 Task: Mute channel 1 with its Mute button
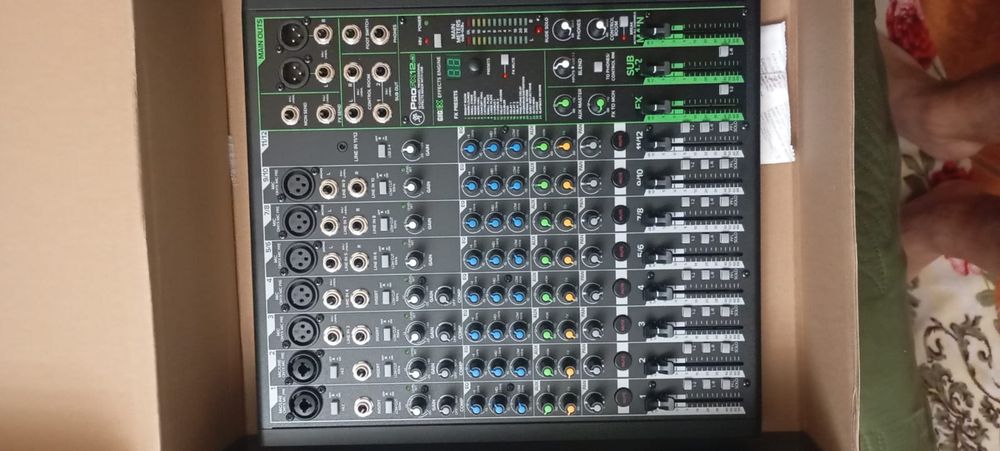[624, 397]
